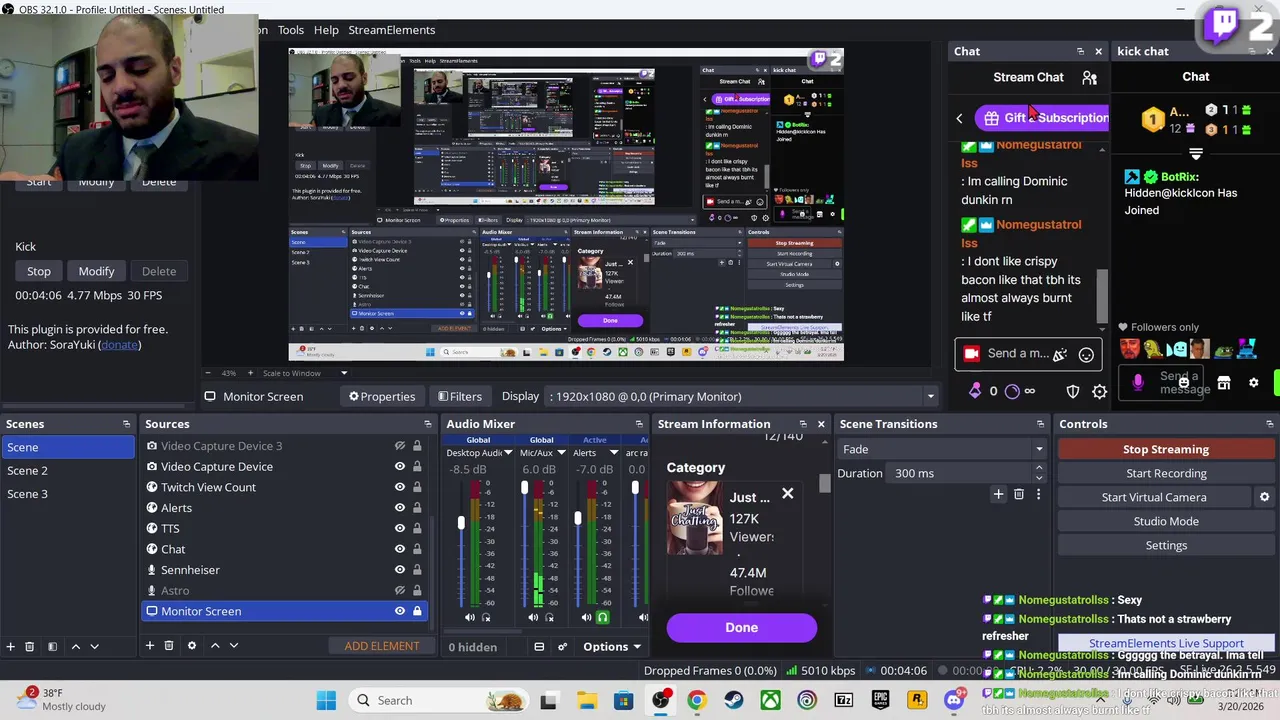The height and width of the screenshot is (720, 1280).
Task: Open the Audio Mixer advanced properties gears icon
Action: tap(562, 647)
